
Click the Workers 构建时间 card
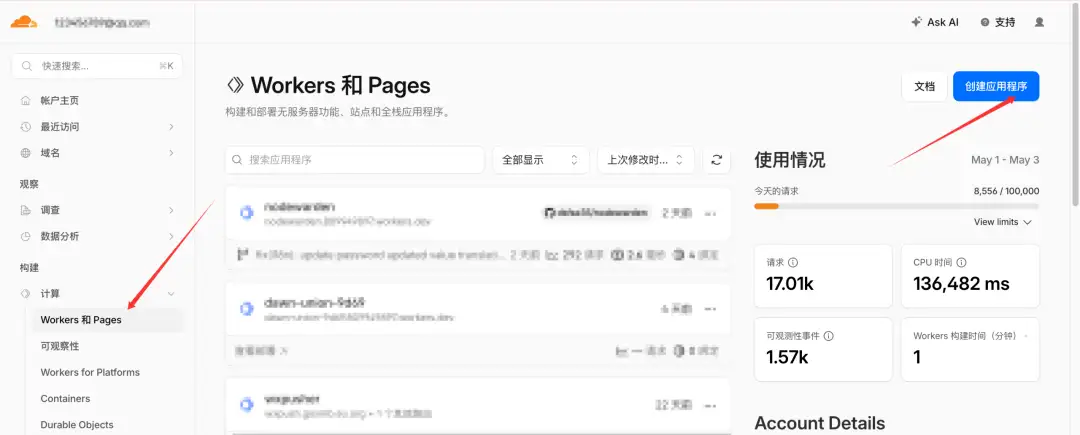click(970, 349)
